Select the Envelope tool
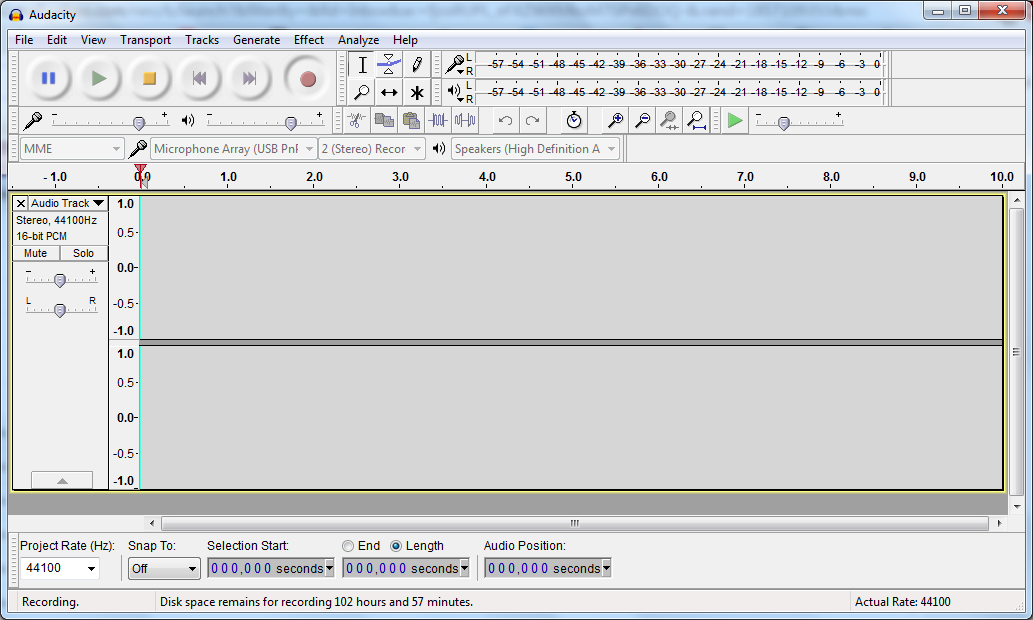The image size is (1033, 620). 389,63
